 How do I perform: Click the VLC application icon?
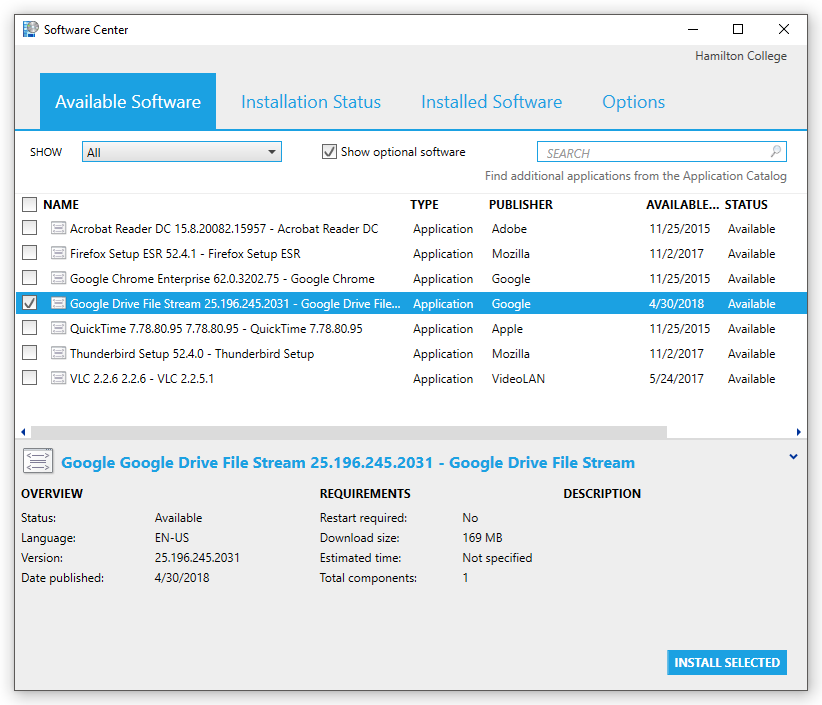coord(58,378)
